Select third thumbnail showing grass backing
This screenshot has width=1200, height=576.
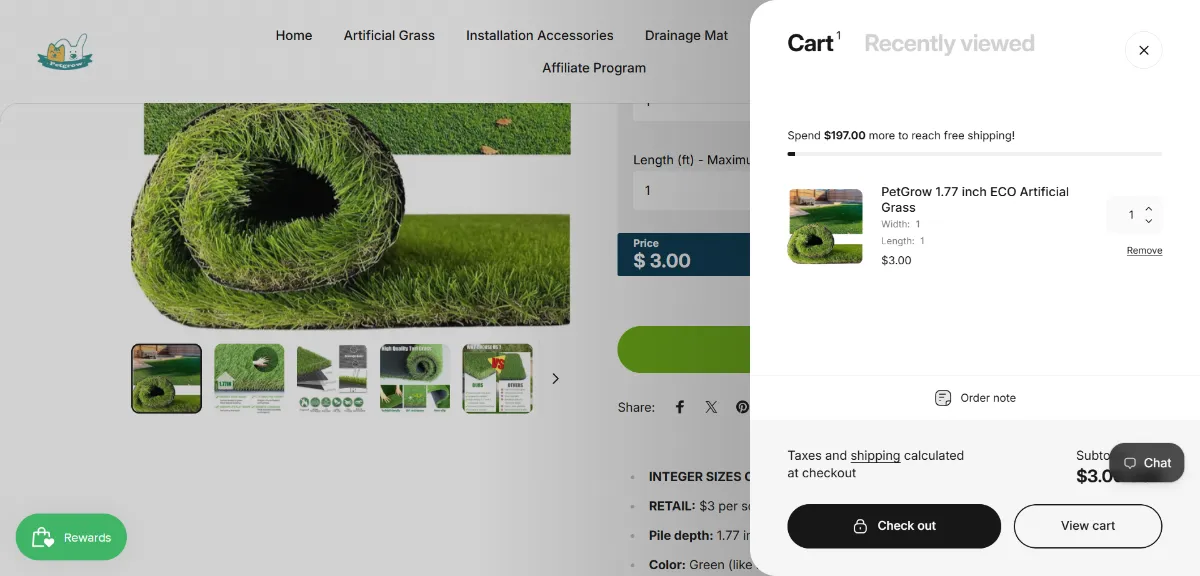pyautogui.click(x=332, y=378)
